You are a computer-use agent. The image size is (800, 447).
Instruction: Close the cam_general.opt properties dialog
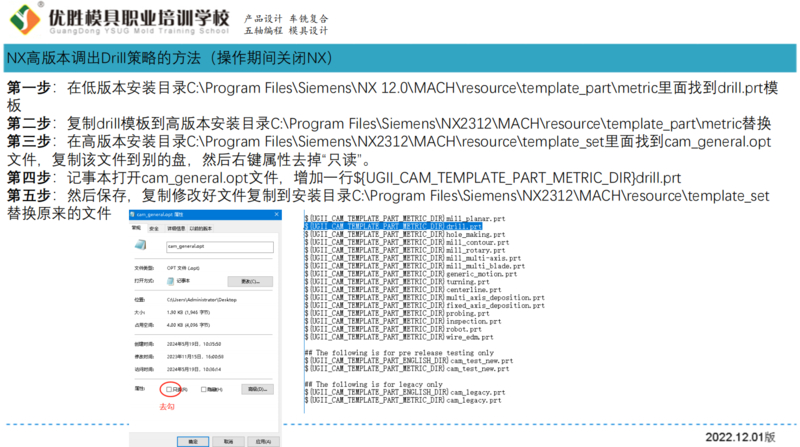click(x=276, y=214)
